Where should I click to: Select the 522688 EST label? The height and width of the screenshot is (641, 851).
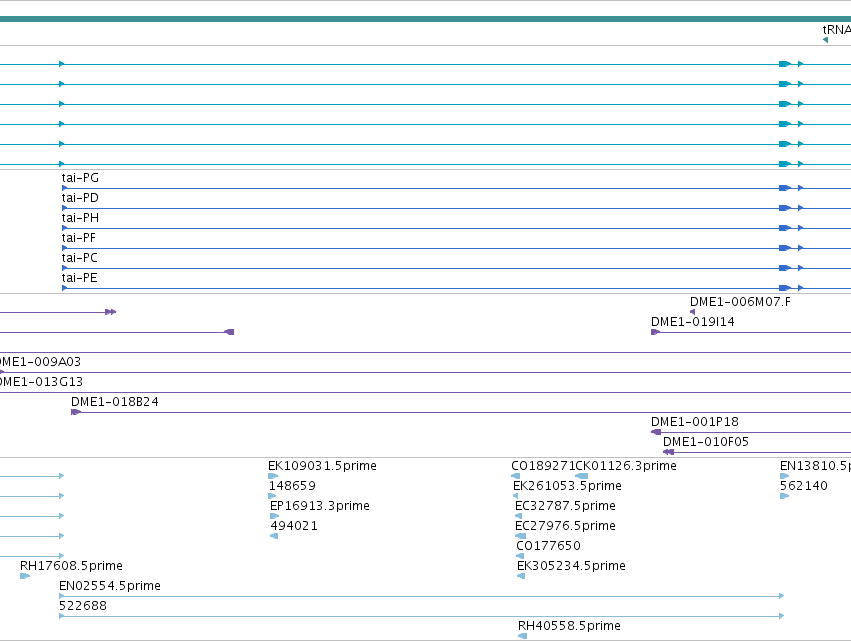click(82, 606)
